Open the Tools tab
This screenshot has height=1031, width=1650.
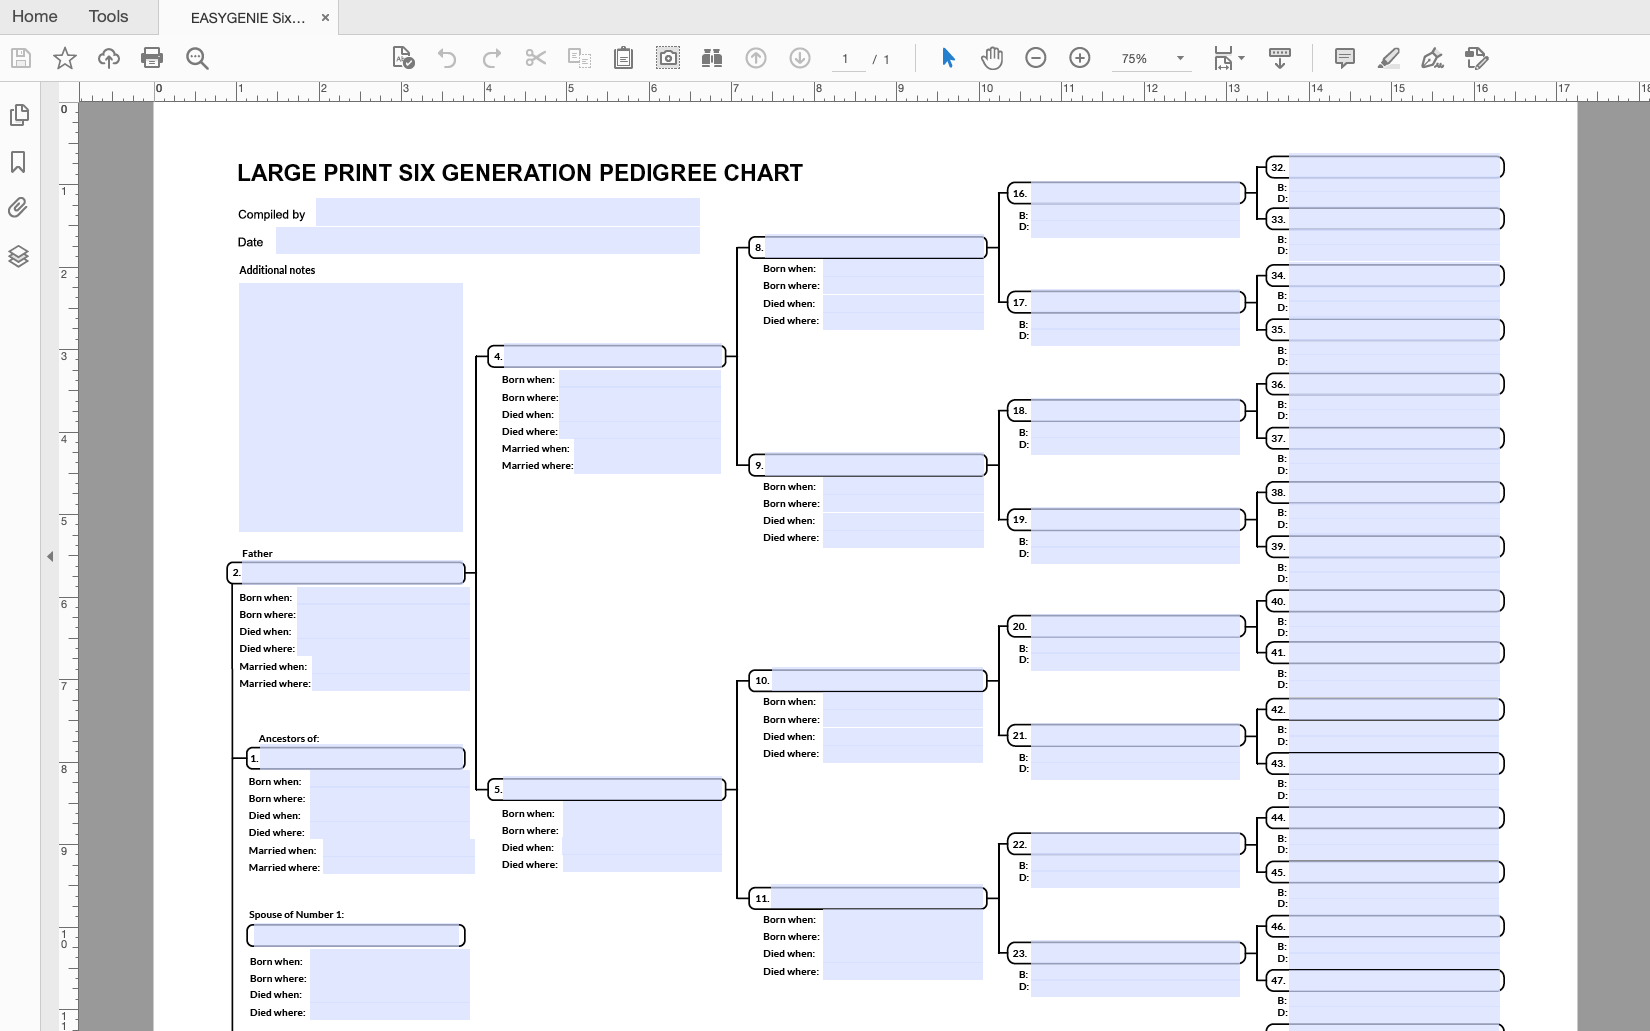(x=108, y=17)
